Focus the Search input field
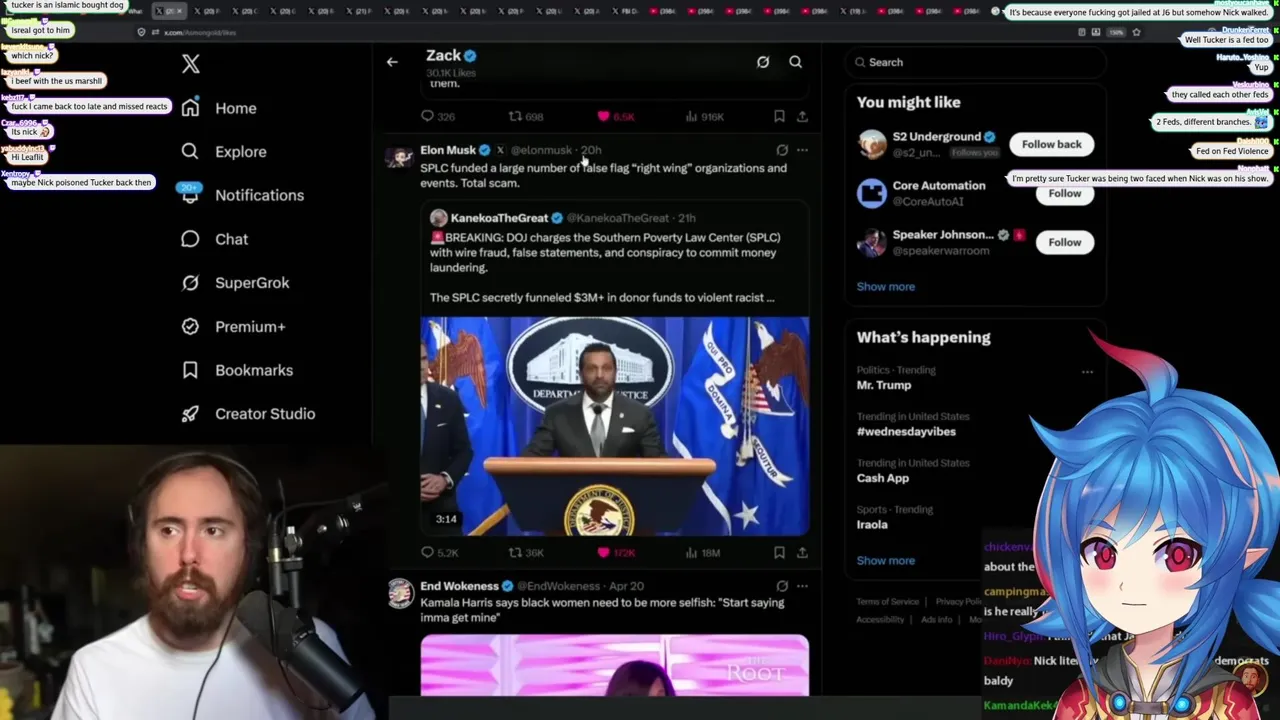This screenshot has width=1280, height=720. tap(975, 62)
